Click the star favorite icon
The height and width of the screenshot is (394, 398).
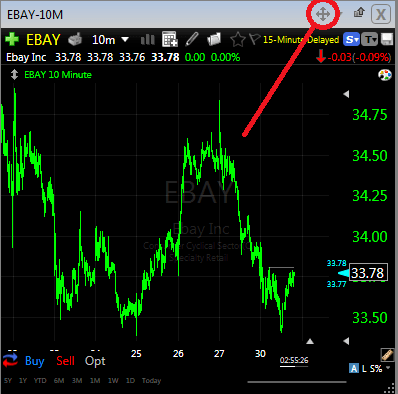point(238,39)
